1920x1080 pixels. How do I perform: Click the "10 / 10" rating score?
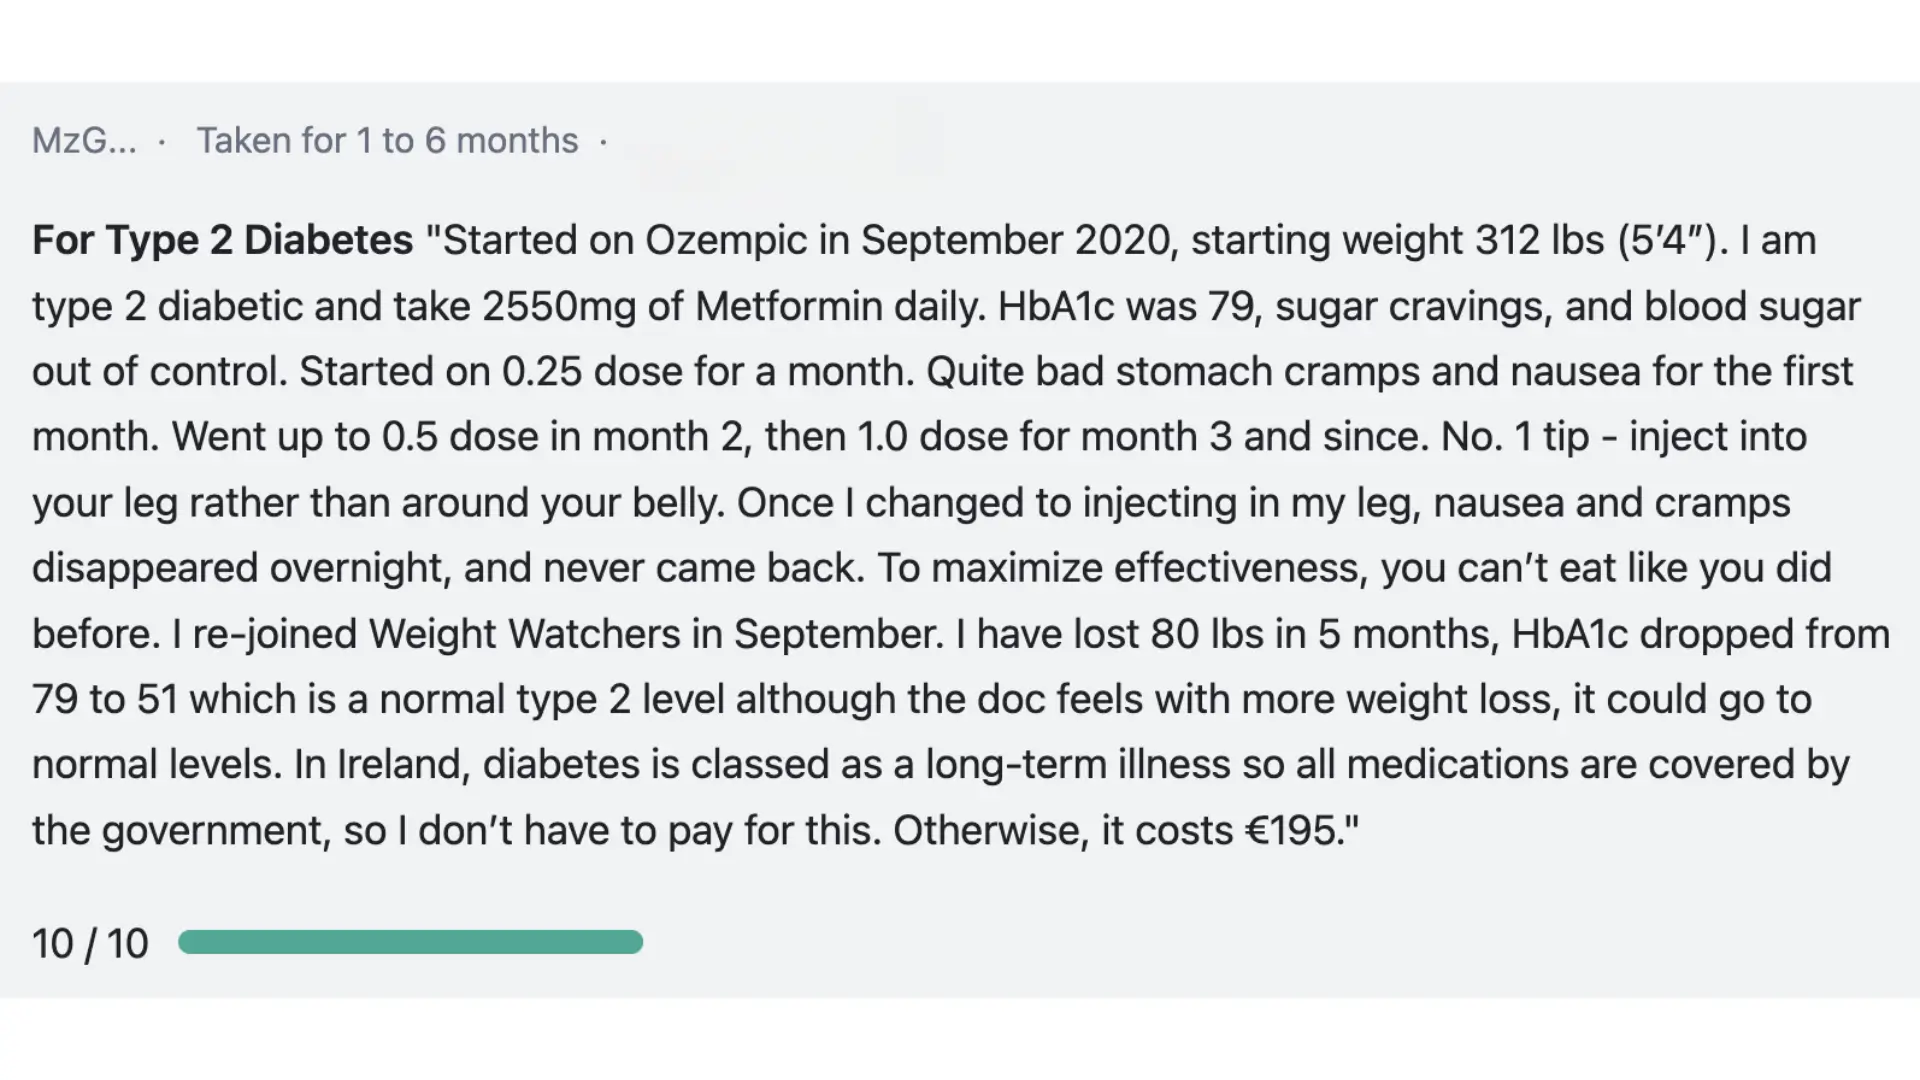coord(90,944)
